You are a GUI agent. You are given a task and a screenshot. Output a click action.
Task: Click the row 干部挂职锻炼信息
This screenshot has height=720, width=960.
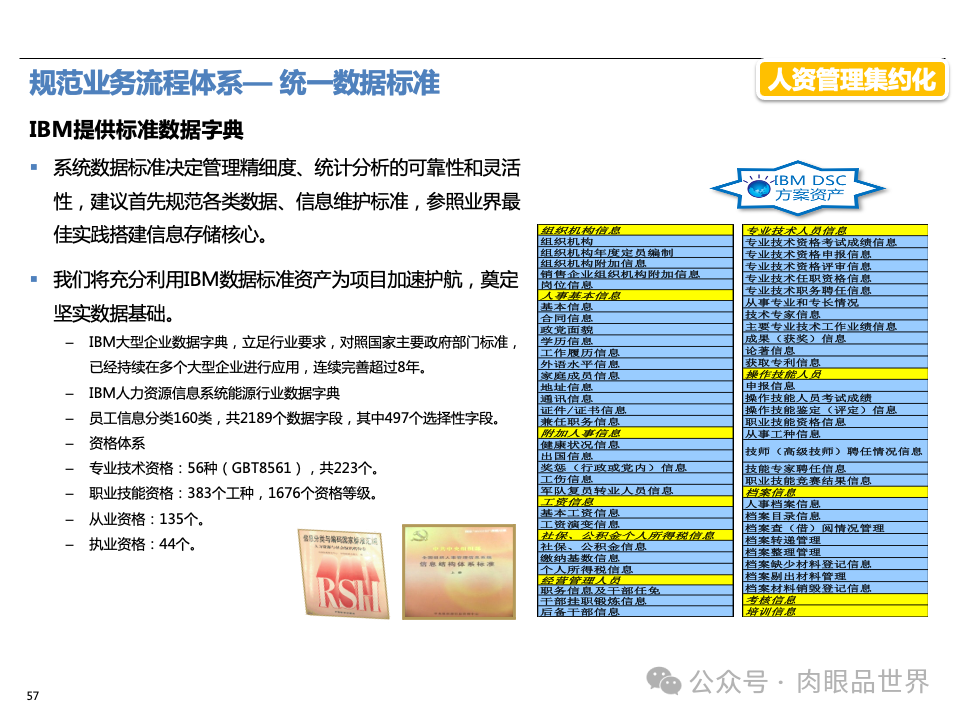click(x=635, y=601)
